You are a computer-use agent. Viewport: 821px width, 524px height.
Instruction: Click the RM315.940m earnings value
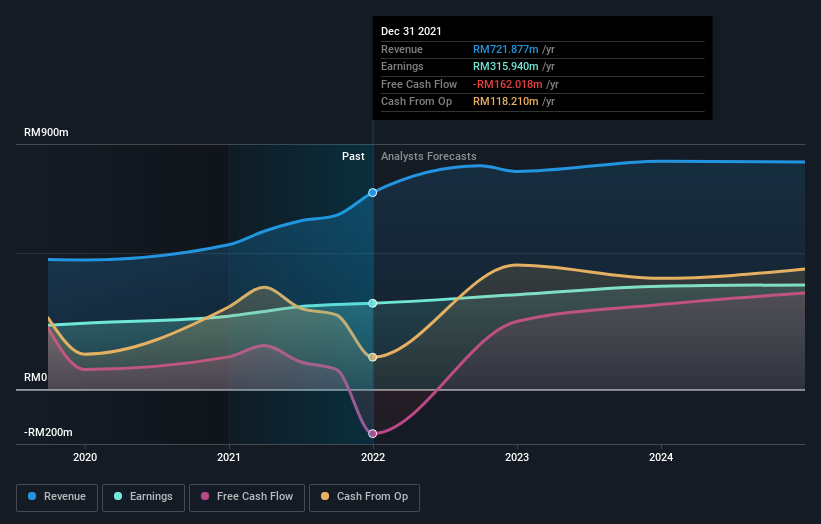(505, 66)
